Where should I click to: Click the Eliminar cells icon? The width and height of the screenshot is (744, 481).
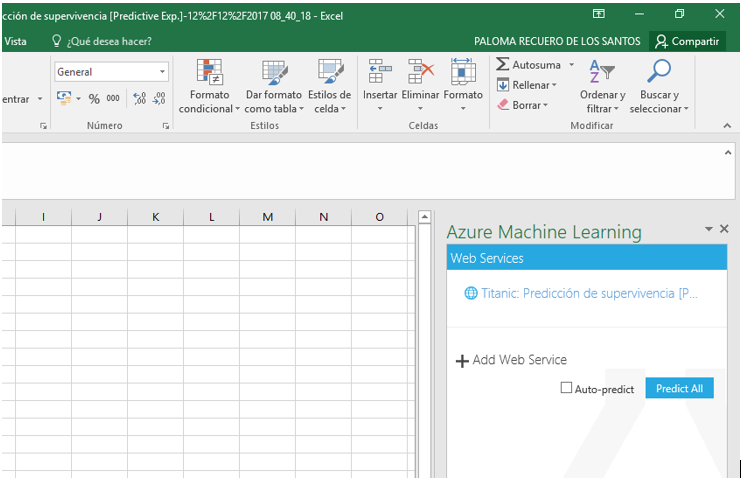(420, 71)
